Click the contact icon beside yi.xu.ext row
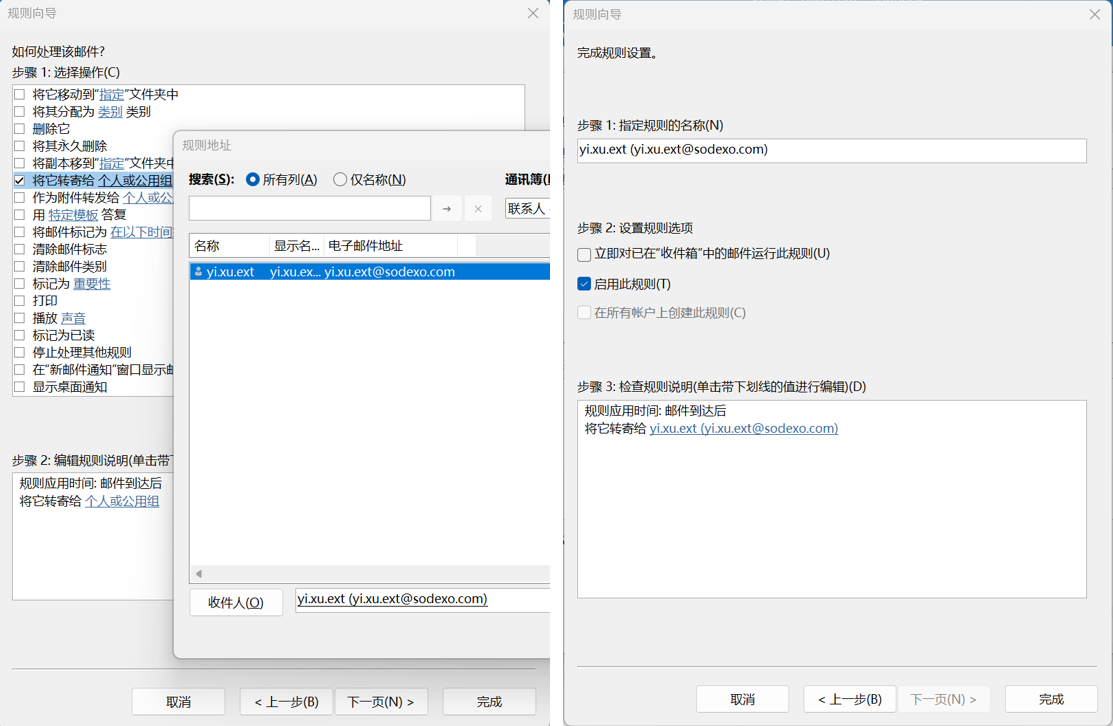This screenshot has height=726, width=1113. [x=198, y=272]
